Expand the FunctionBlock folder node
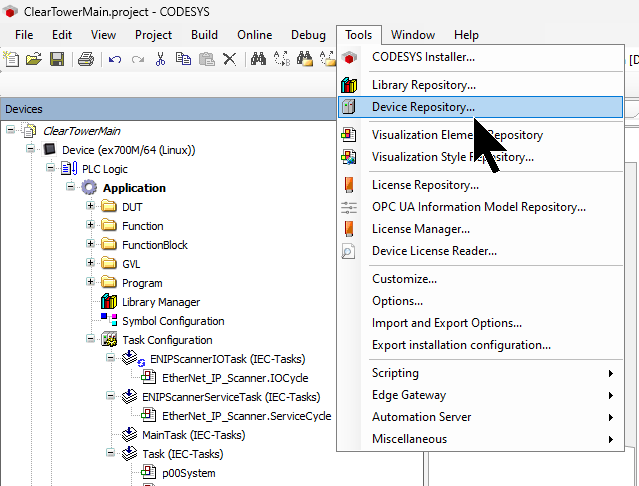Viewport: 639px width, 486px height. tap(91, 245)
